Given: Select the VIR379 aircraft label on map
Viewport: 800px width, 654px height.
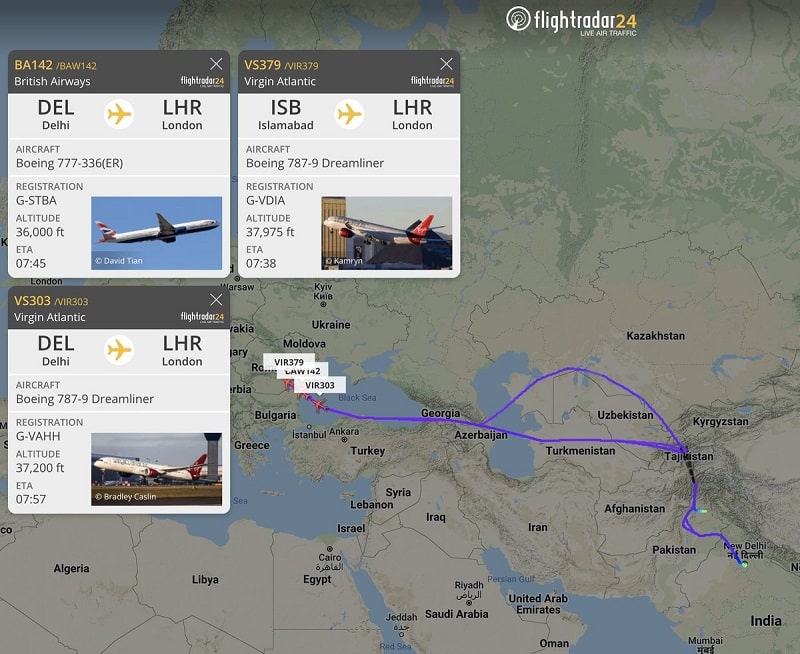Looking at the screenshot, I should [x=289, y=362].
